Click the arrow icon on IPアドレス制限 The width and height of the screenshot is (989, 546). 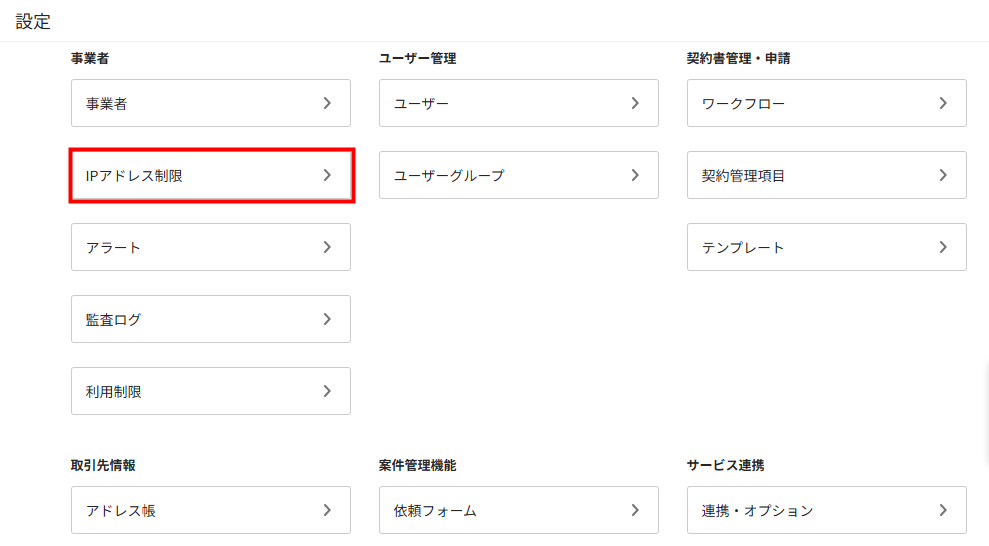coord(327,175)
